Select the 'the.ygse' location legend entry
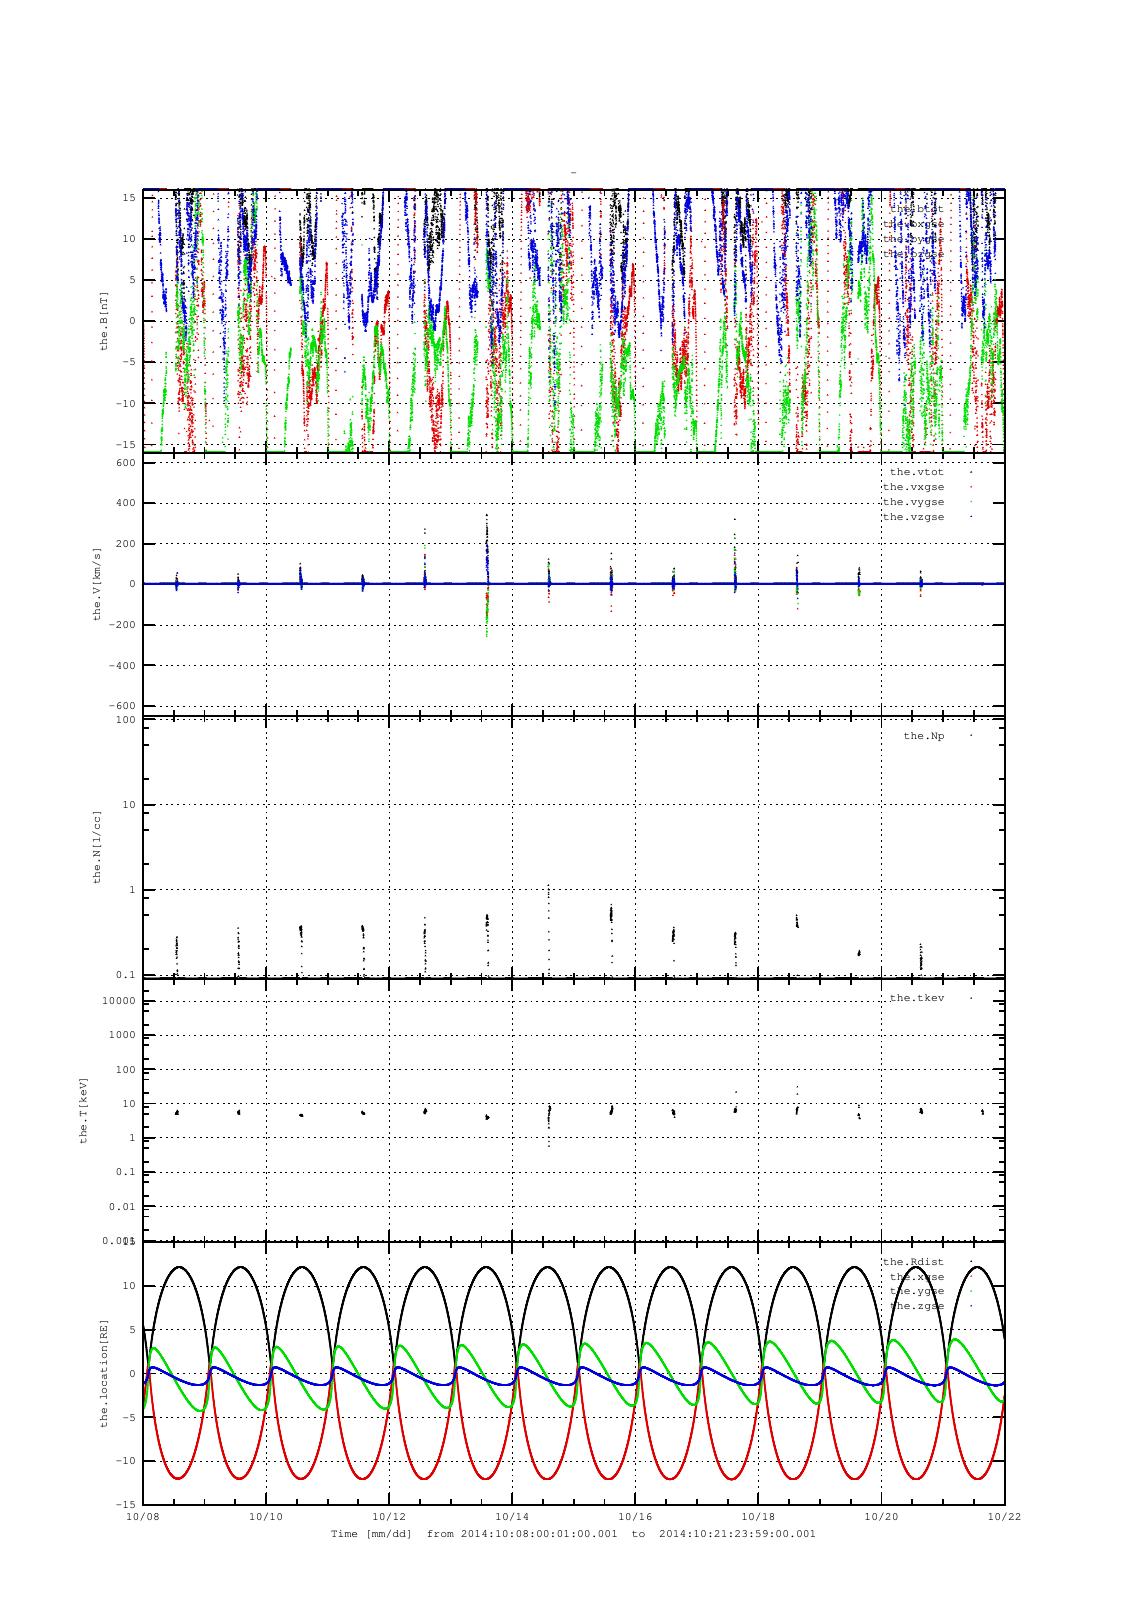Image resolution: width=1131 pixels, height=1600 pixels. click(x=916, y=1291)
